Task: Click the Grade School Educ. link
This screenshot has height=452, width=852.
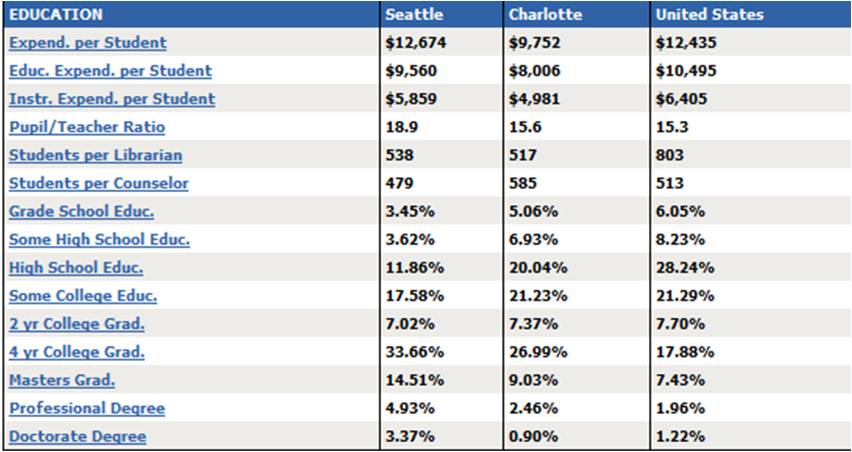Action: point(82,211)
